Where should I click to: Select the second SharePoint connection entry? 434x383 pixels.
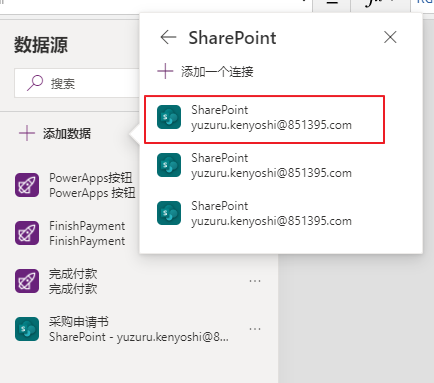(x=264, y=165)
